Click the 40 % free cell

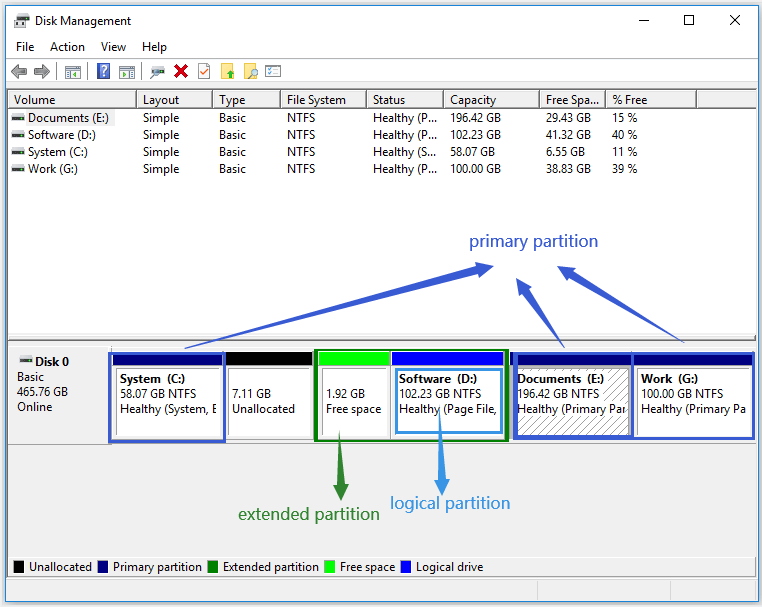(624, 135)
